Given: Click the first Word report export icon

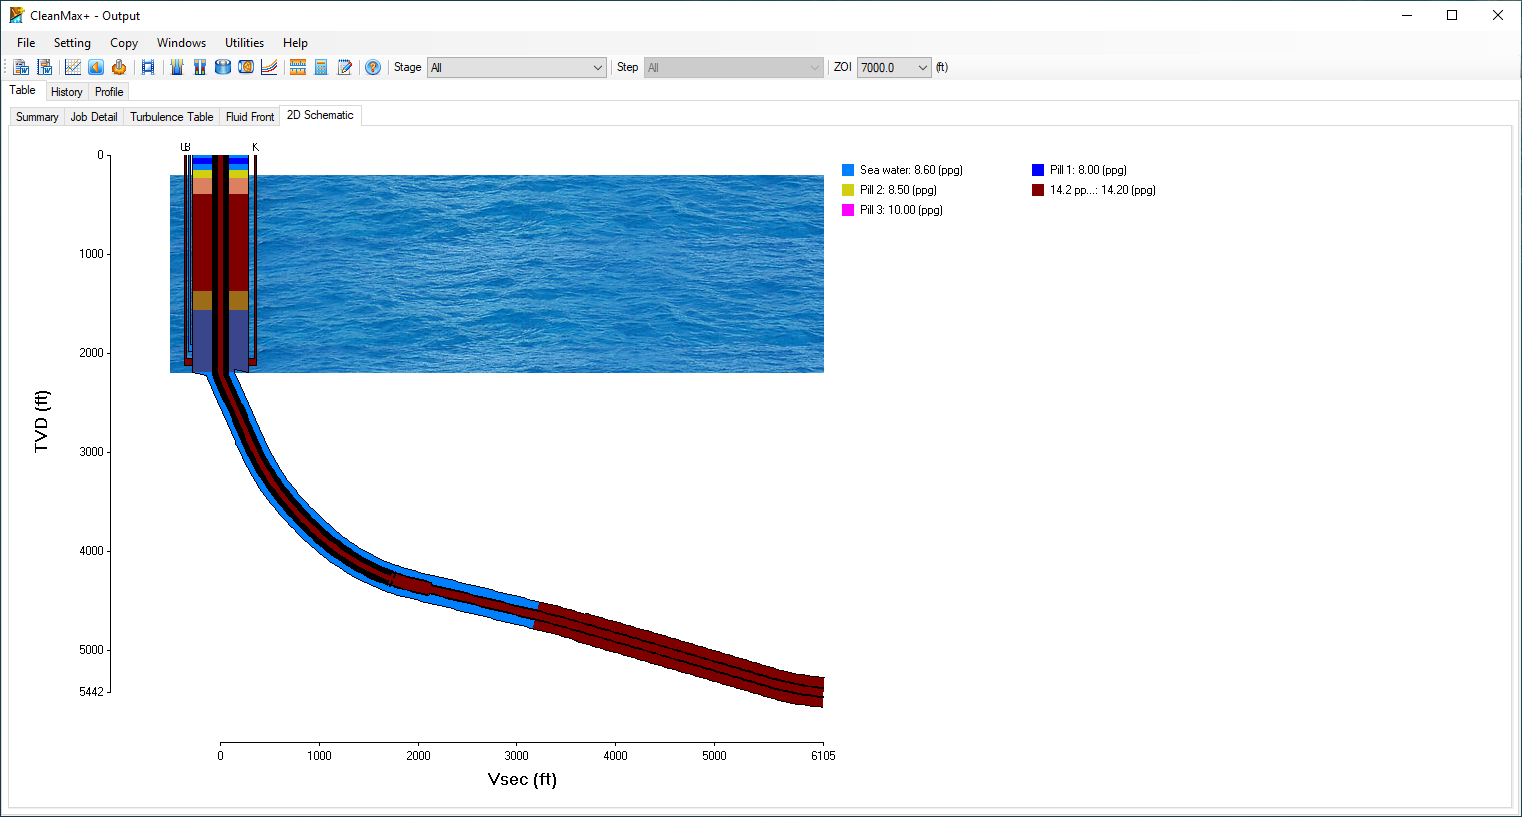Looking at the screenshot, I should pyautogui.click(x=21, y=67).
